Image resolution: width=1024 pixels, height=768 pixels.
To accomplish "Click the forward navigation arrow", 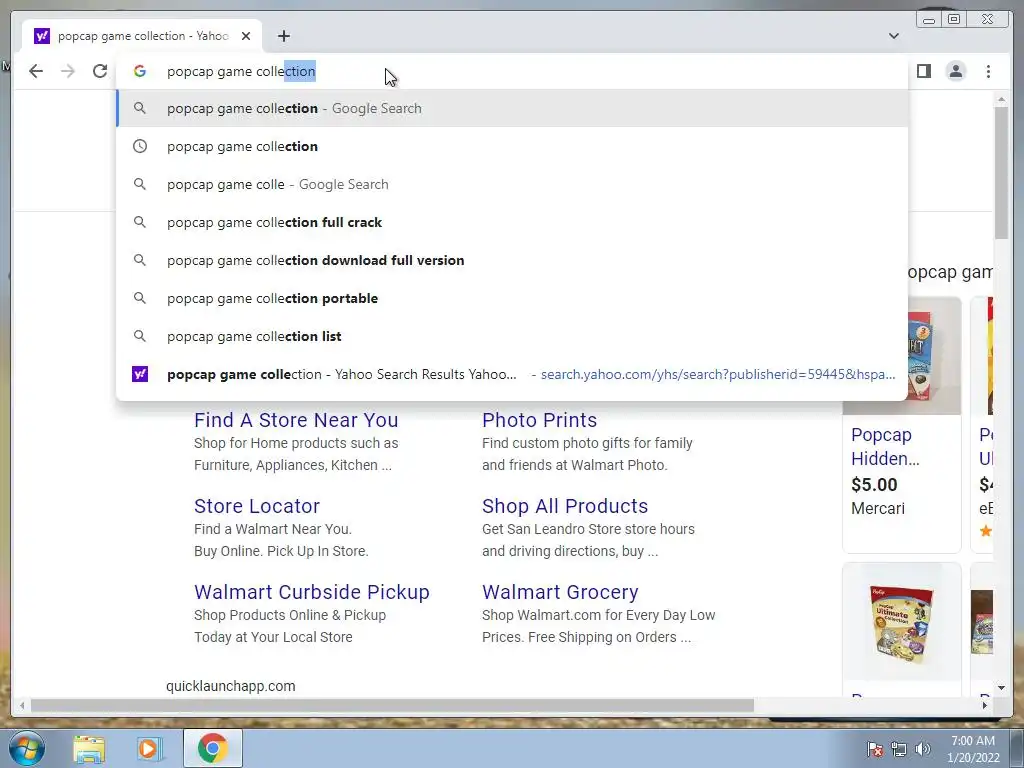I will (68, 71).
